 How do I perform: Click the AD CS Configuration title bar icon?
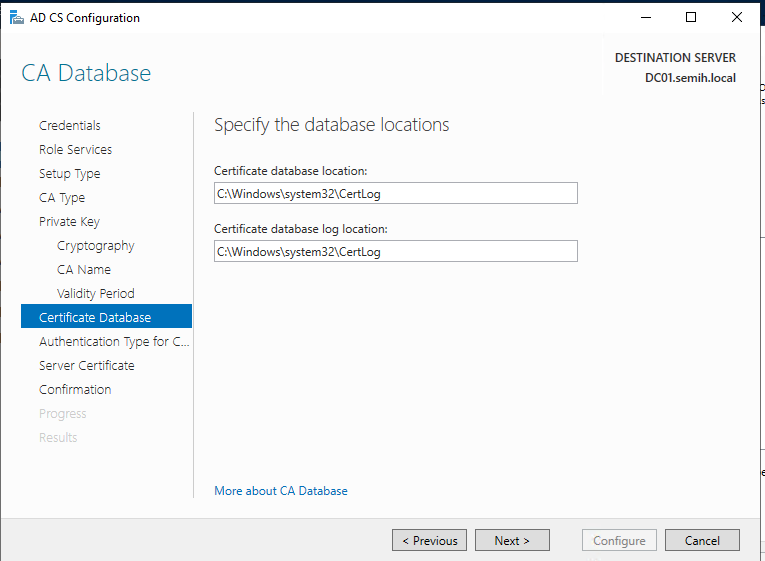coord(16,17)
